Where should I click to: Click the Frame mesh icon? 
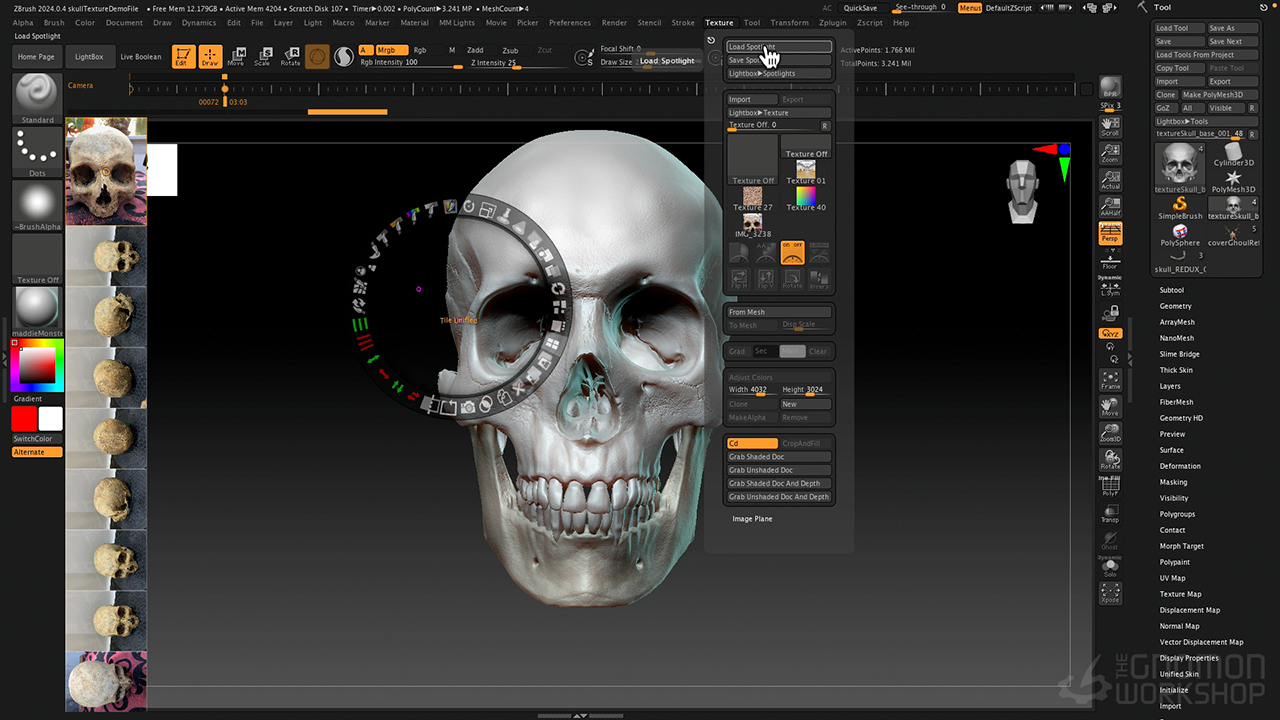coord(1110,379)
